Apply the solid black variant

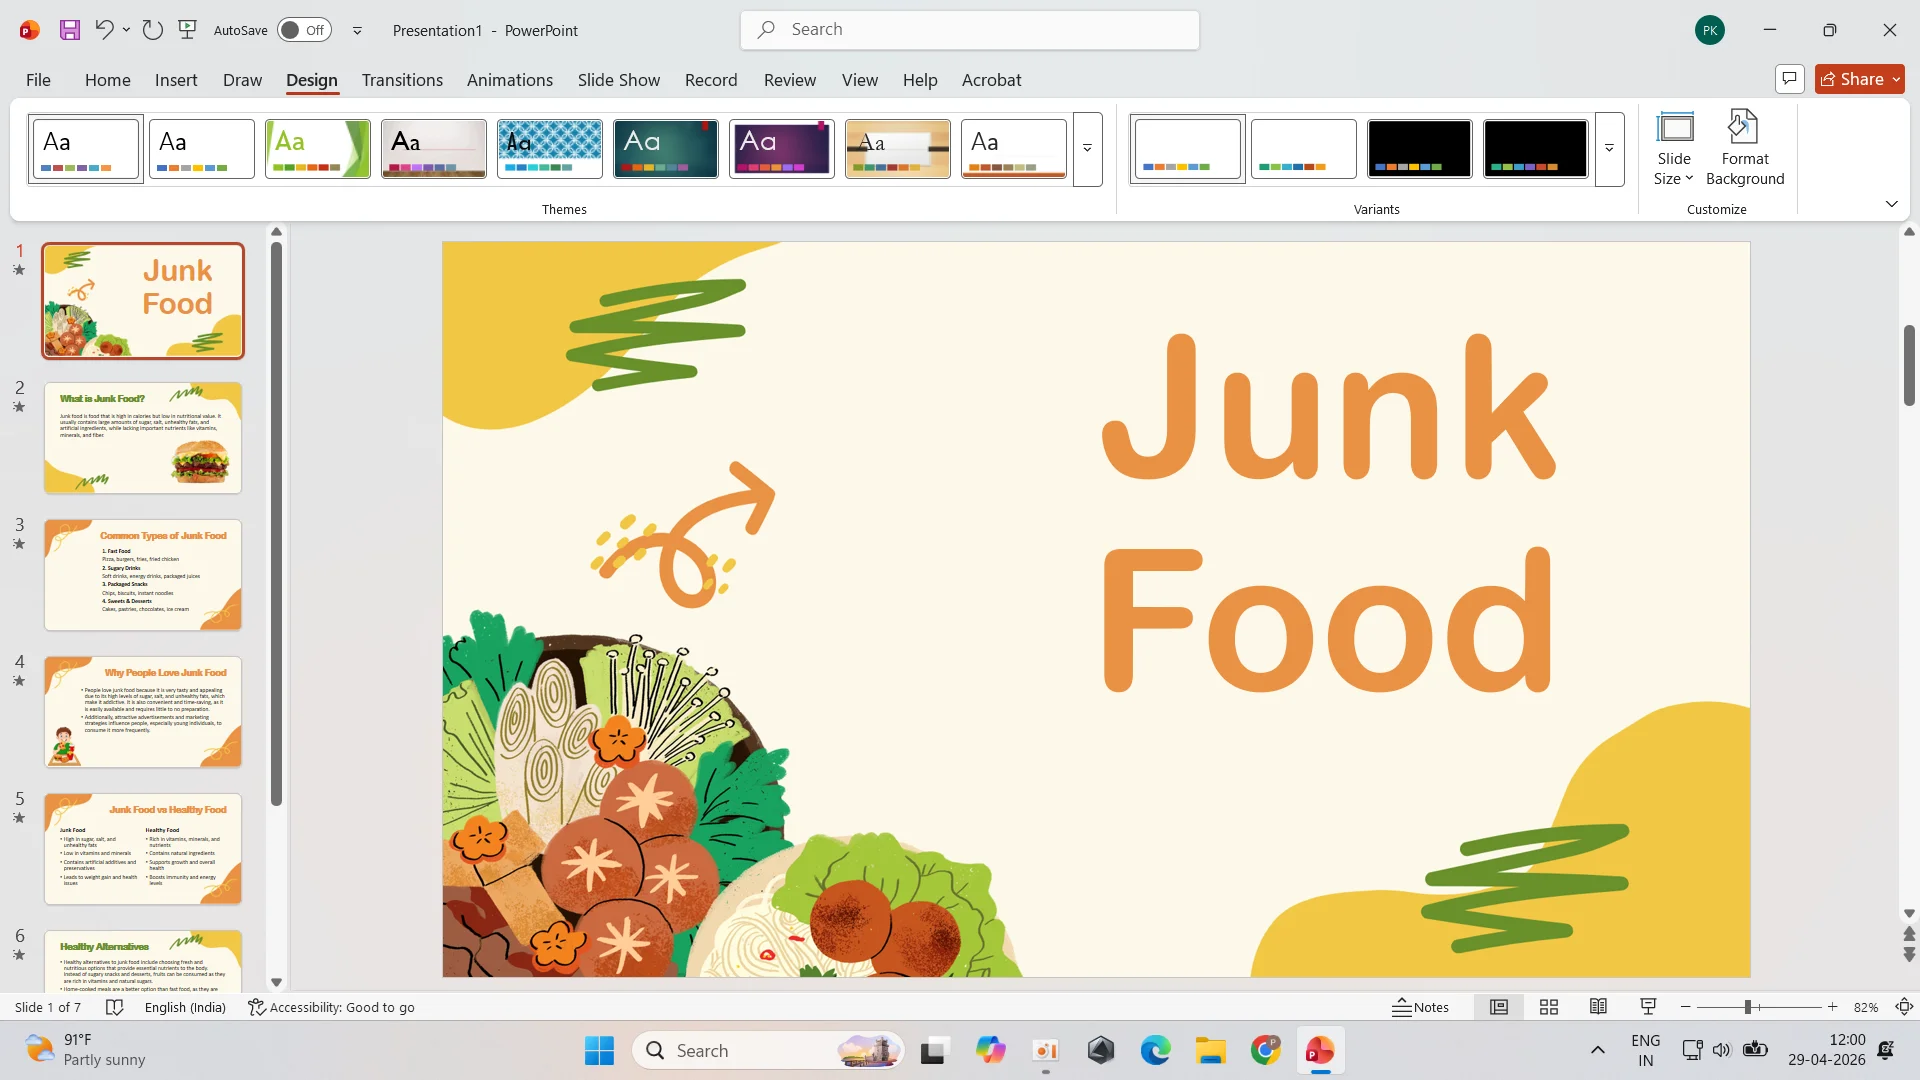tap(1419, 149)
